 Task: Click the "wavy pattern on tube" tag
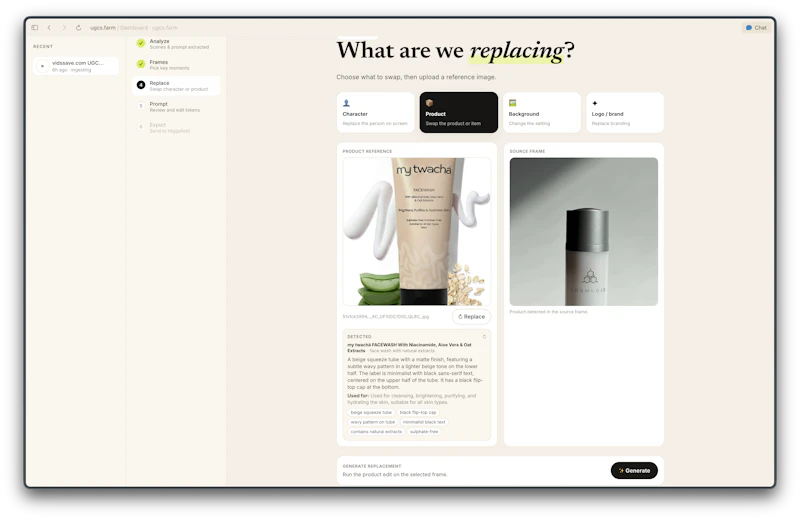(x=373, y=422)
